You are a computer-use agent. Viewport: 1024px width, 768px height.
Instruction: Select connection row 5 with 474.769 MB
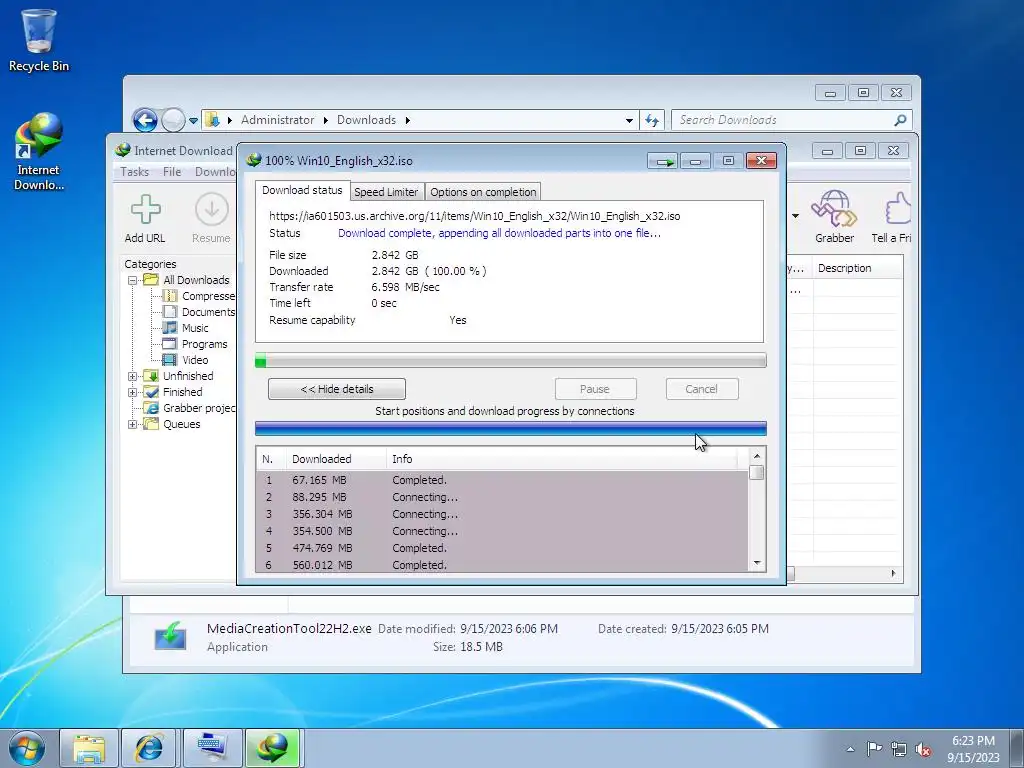tap(502, 549)
